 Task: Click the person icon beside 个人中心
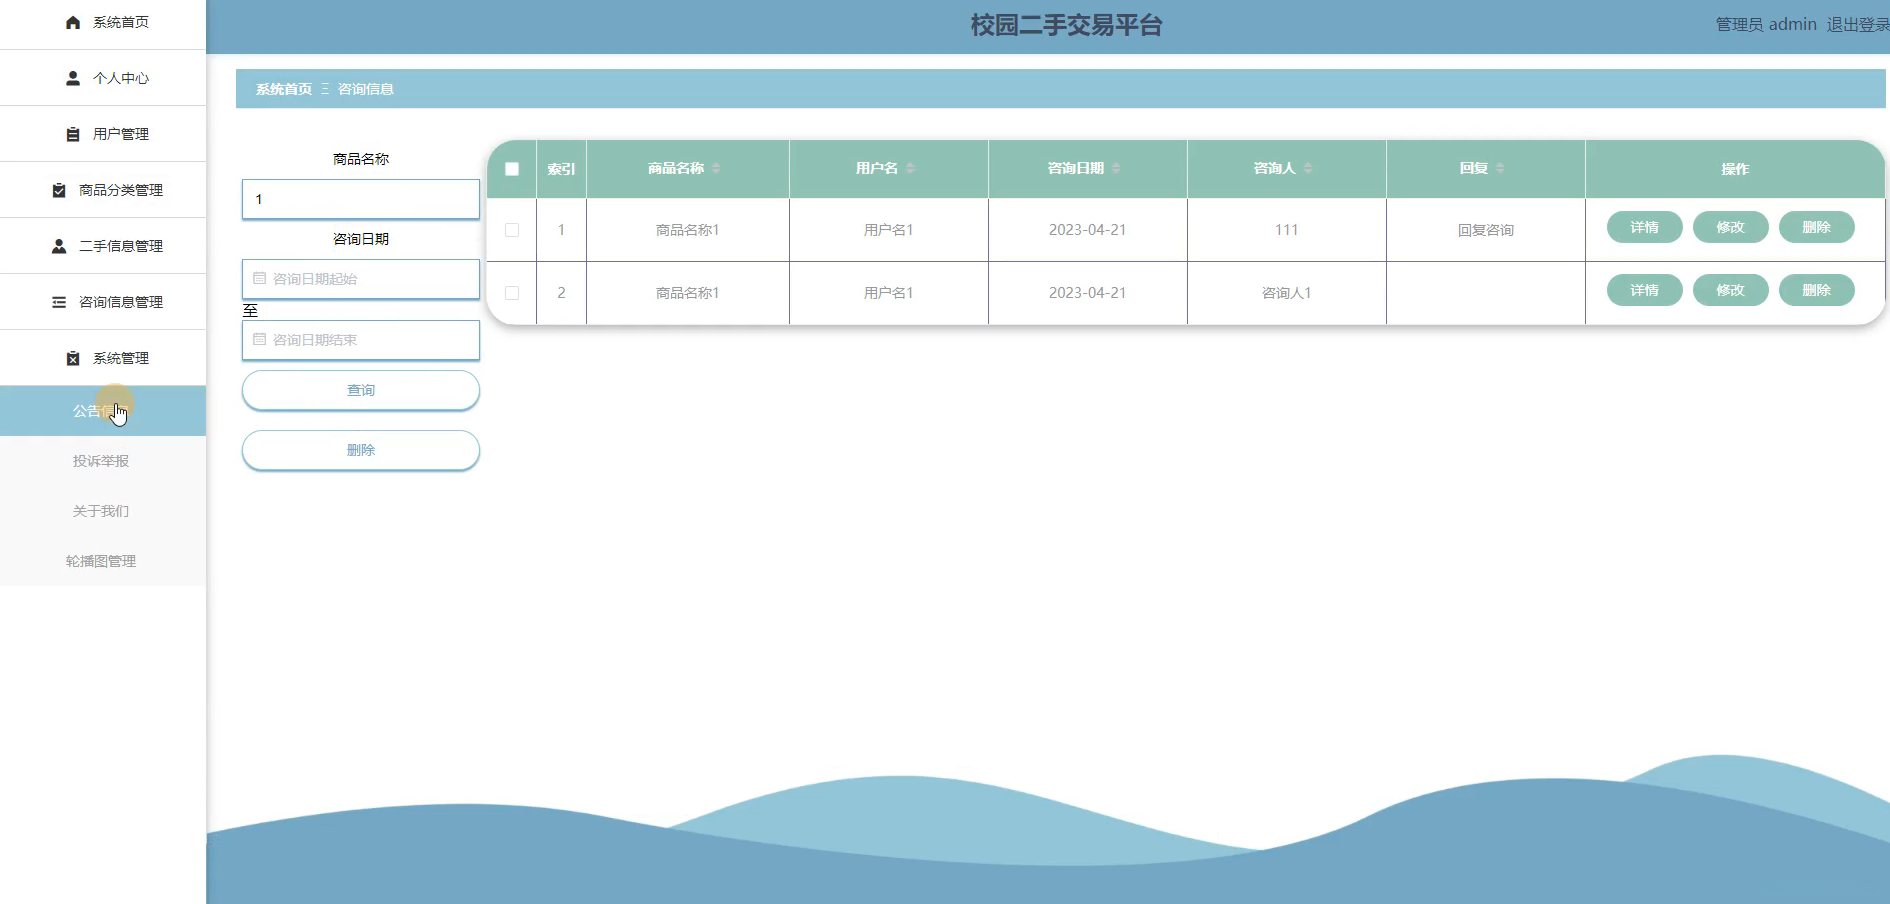(73, 78)
